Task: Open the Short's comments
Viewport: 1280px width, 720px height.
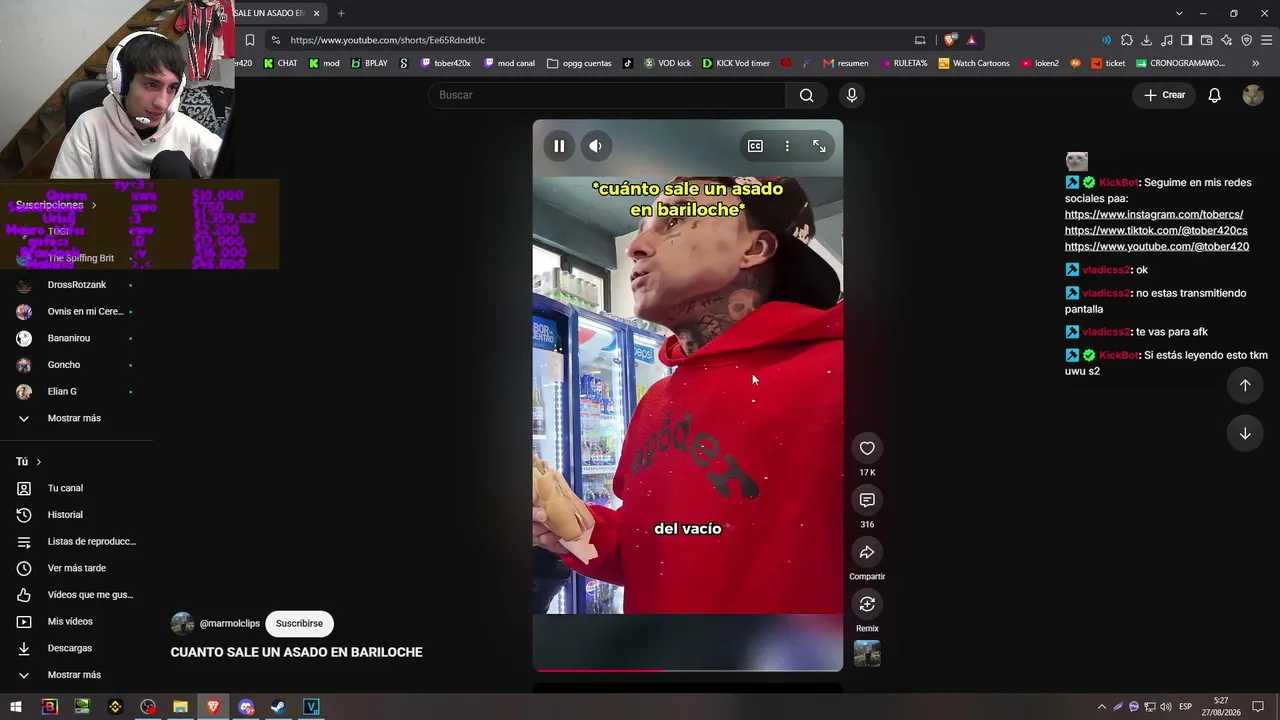Action: coord(867,500)
